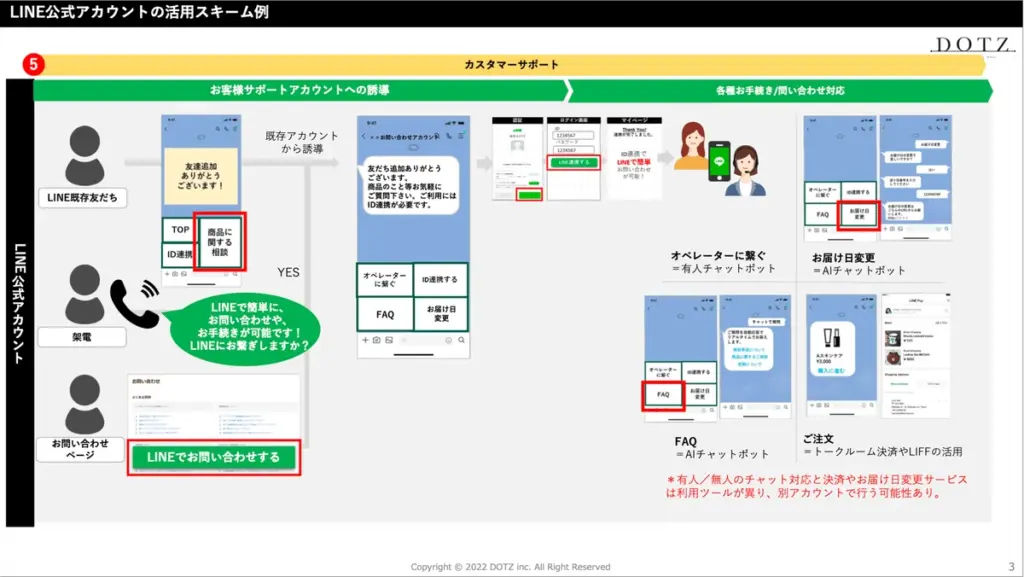Click the bear product thumbnail in LINE Pay
1024x577 pixels.
point(892,357)
